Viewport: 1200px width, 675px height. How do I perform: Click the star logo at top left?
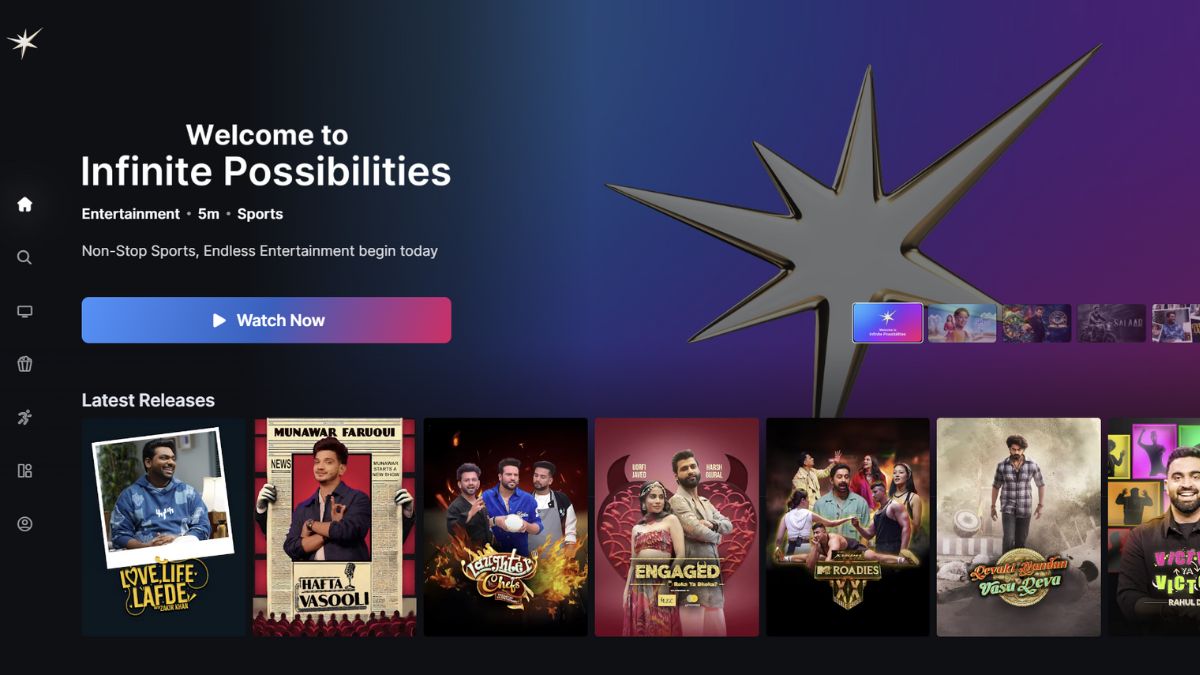[24, 42]
